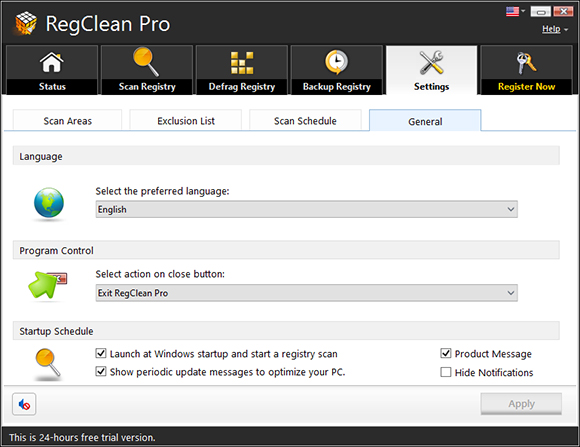Expand the close button action dropdown
Viewport: 580px width, 447px height.
(x=306, y=293)
